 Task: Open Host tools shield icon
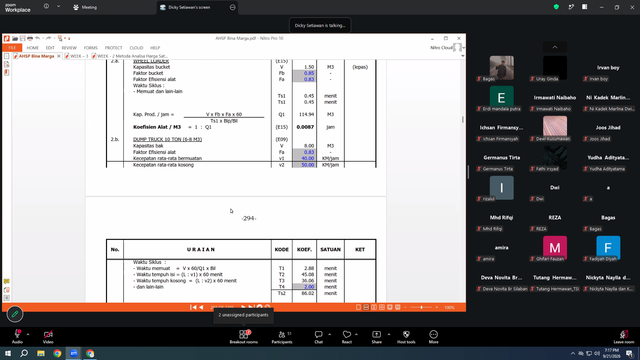click(406, 337)
